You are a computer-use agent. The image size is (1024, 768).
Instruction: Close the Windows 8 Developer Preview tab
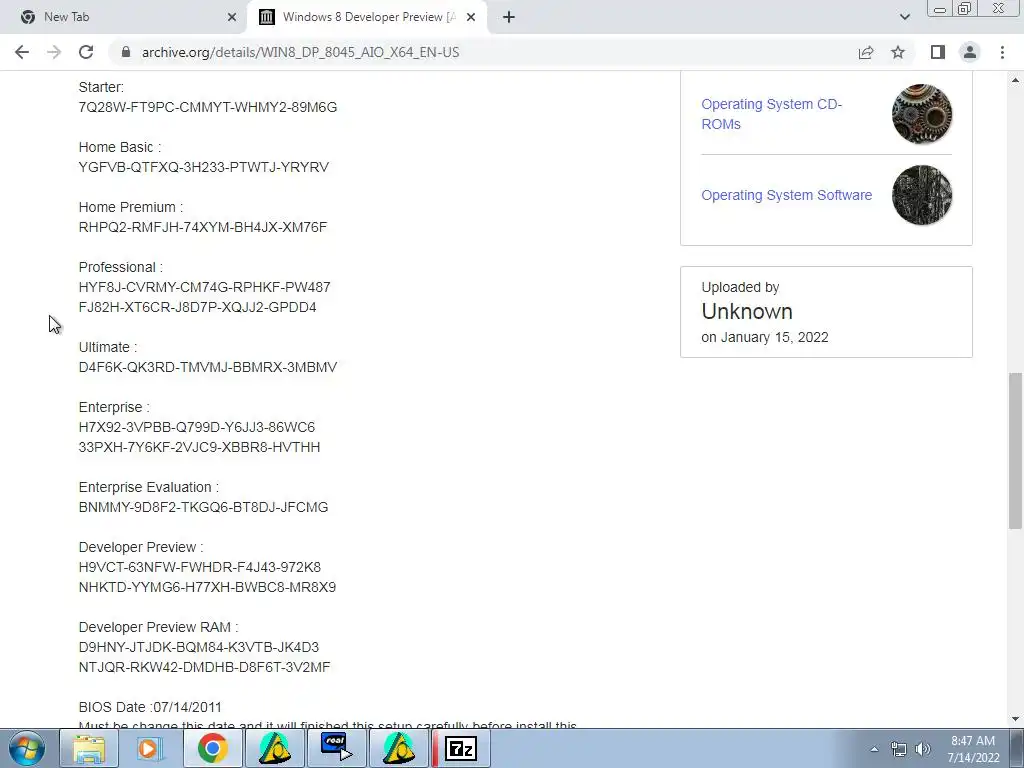coord(471,17)
